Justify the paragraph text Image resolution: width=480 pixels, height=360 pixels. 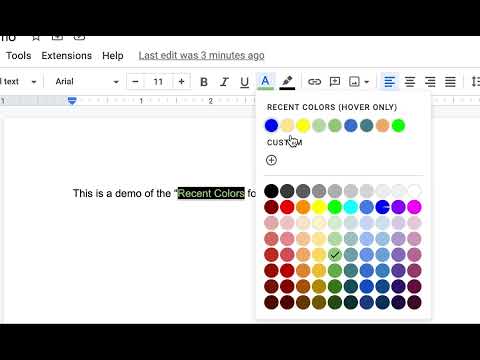coord(450,82)
